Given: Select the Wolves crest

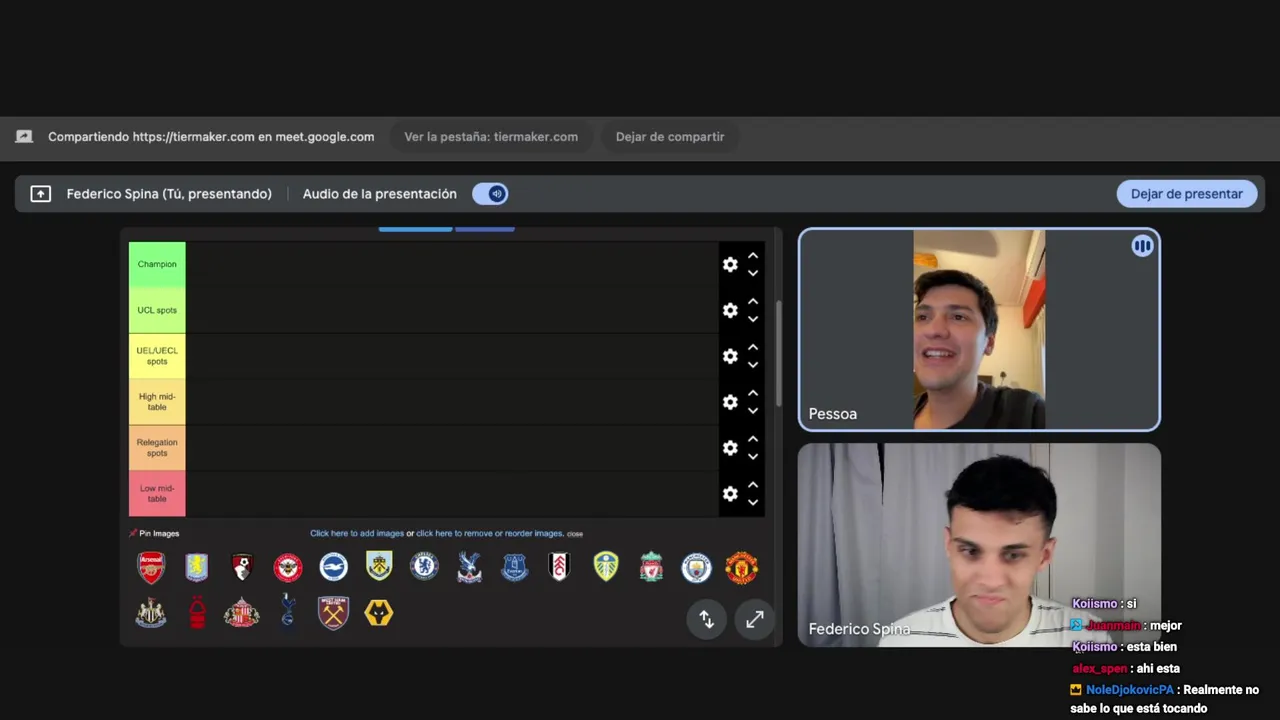Looking at the screenshot, I should tap(379, 613).
